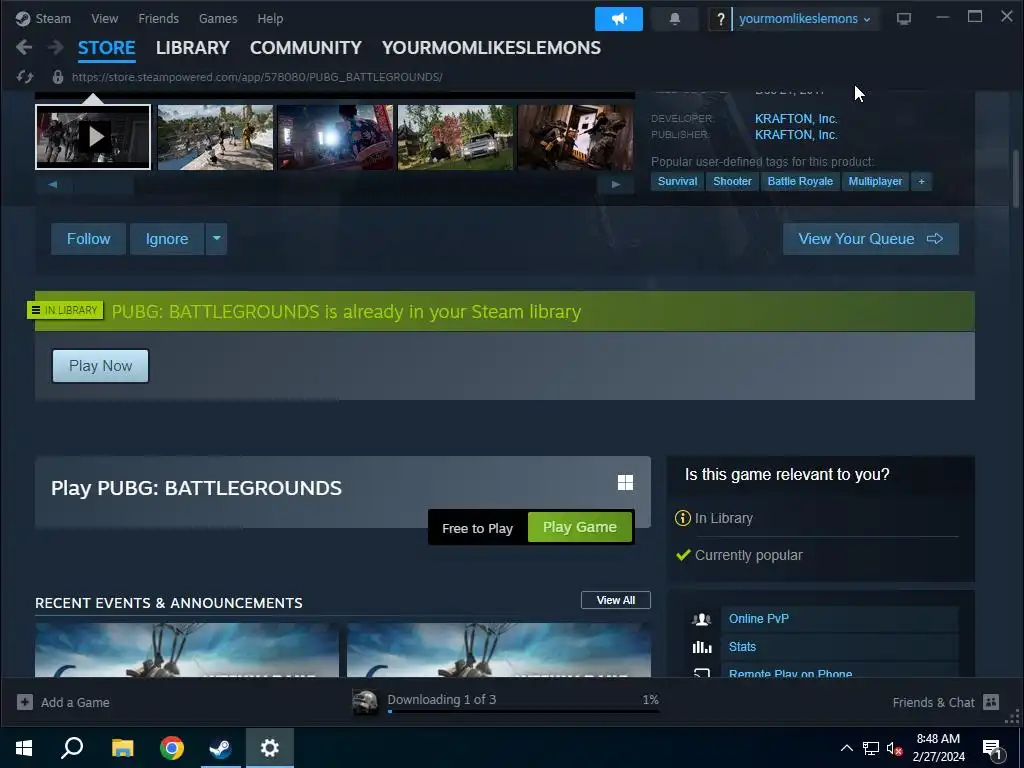Open the Games menu
The image size is (1024, 768).
point(218,19)
